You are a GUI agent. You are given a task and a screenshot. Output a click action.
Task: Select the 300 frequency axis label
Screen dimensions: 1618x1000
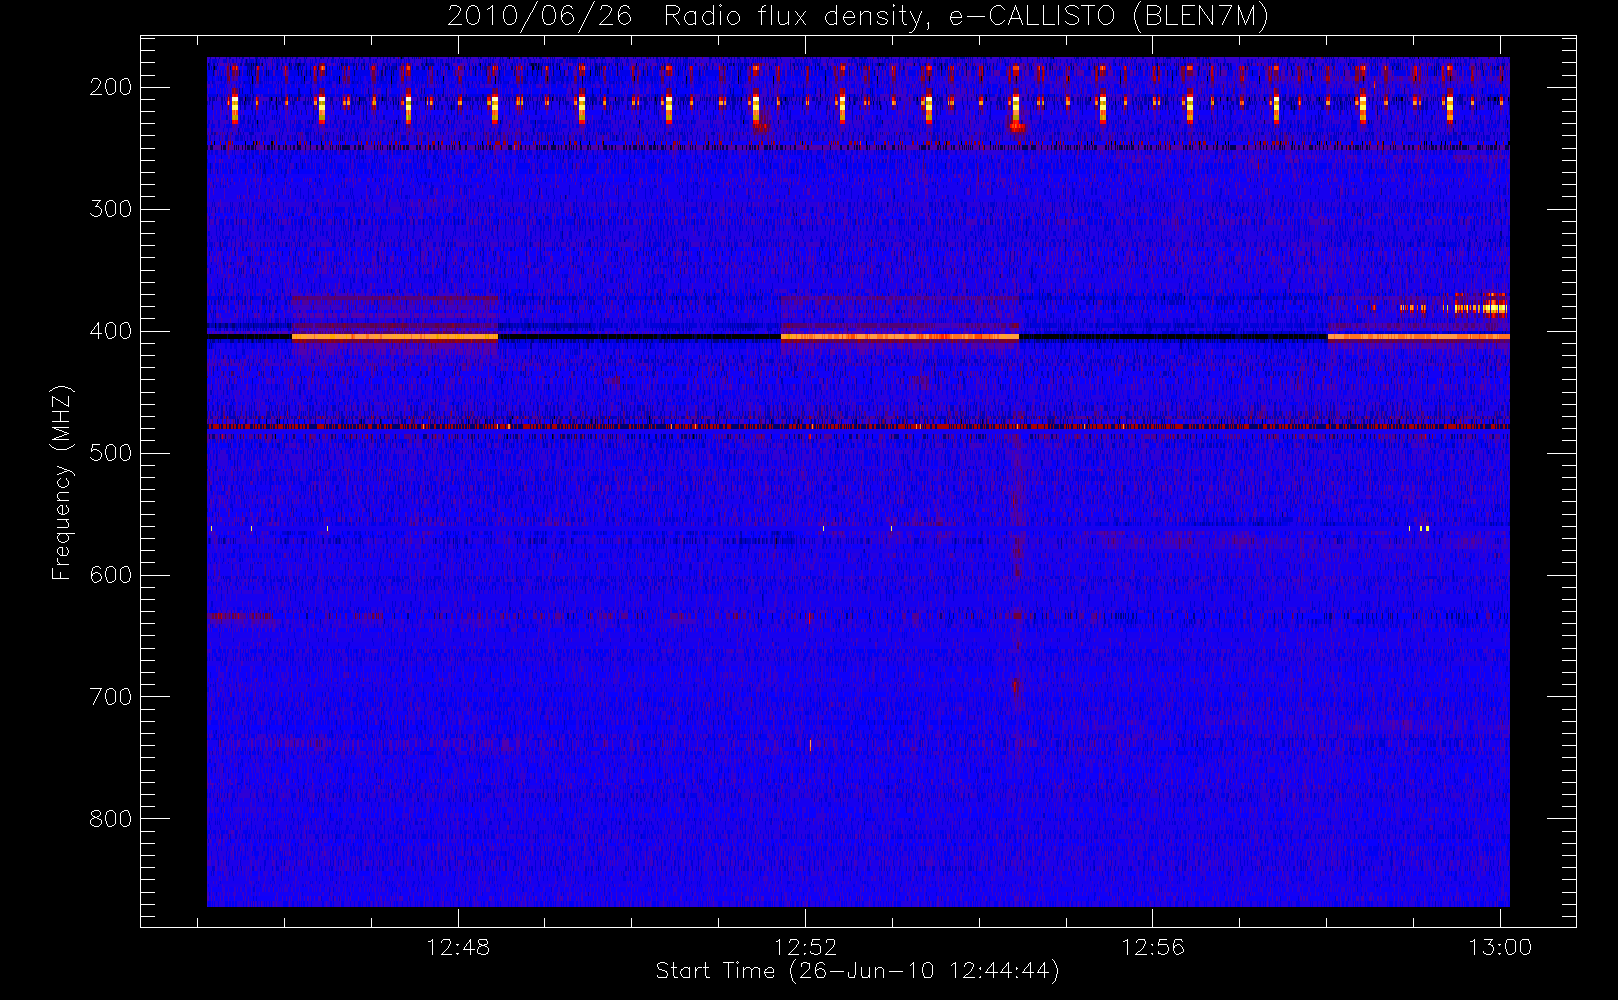[x=111, y=209]
